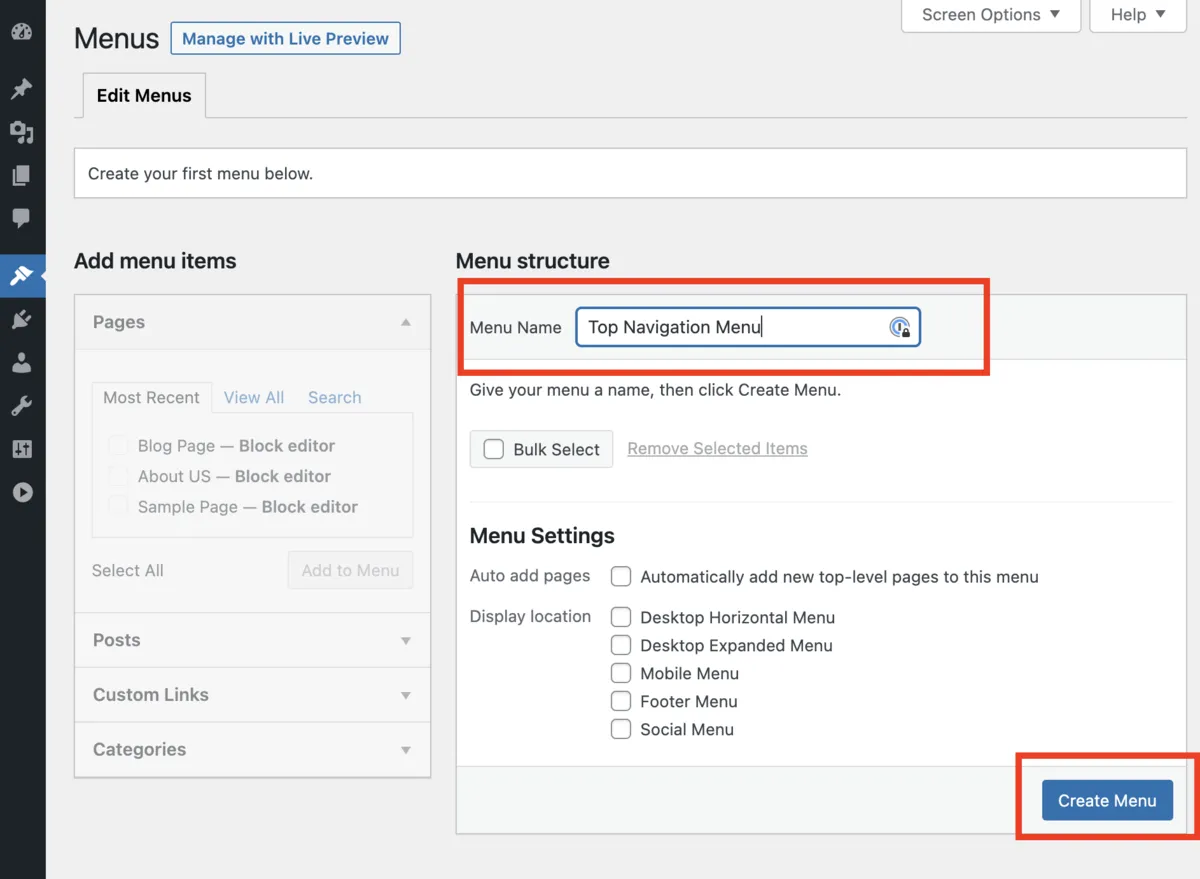Click 'Give your menu a name' instruction text
Viewport: 1200px width, 879px height.
[x=656, y=390]
